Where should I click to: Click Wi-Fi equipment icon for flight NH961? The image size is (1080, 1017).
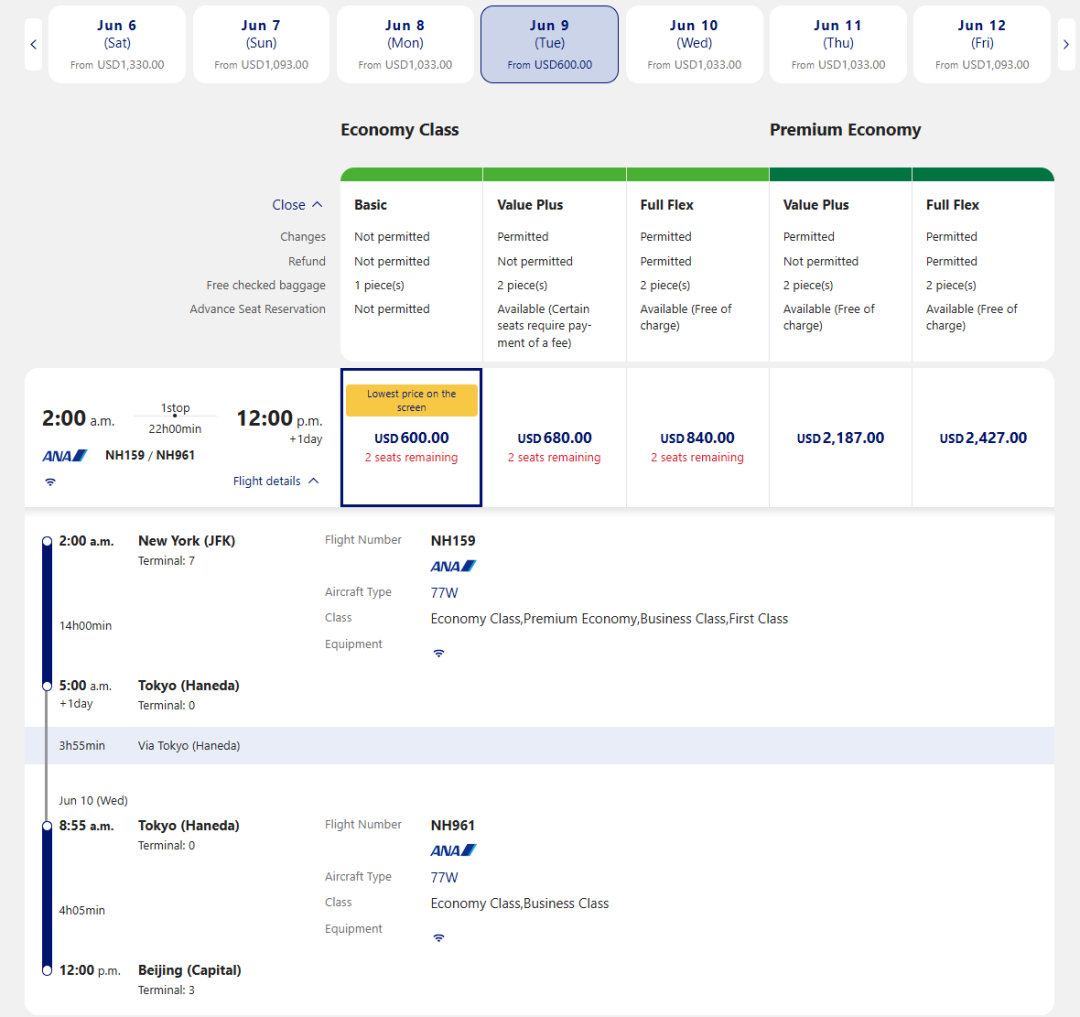[x=438, y=938]
